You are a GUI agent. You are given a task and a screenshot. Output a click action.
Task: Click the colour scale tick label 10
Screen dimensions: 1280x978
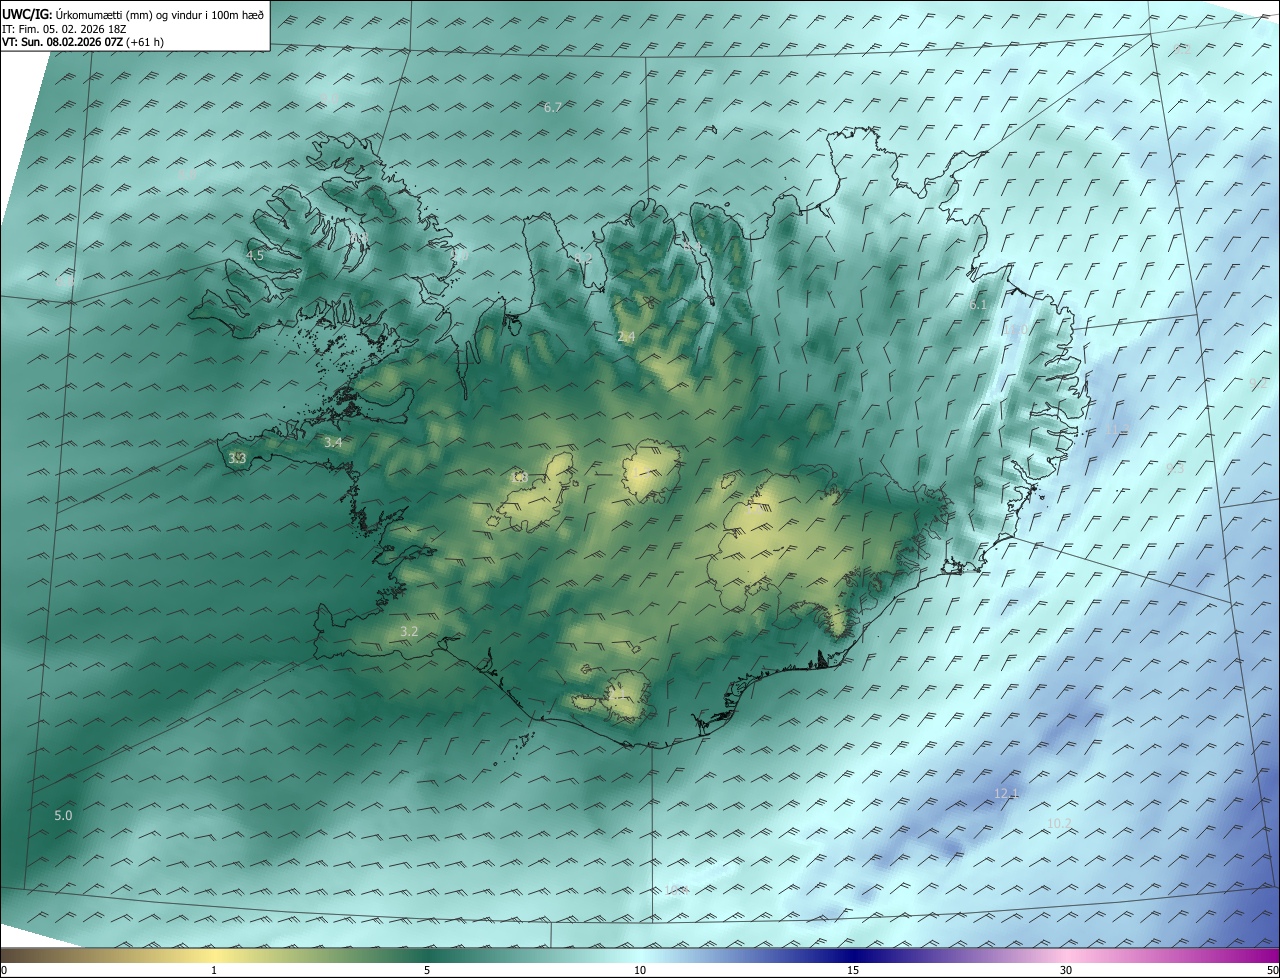pyautogui.click(x=640, y=970)
